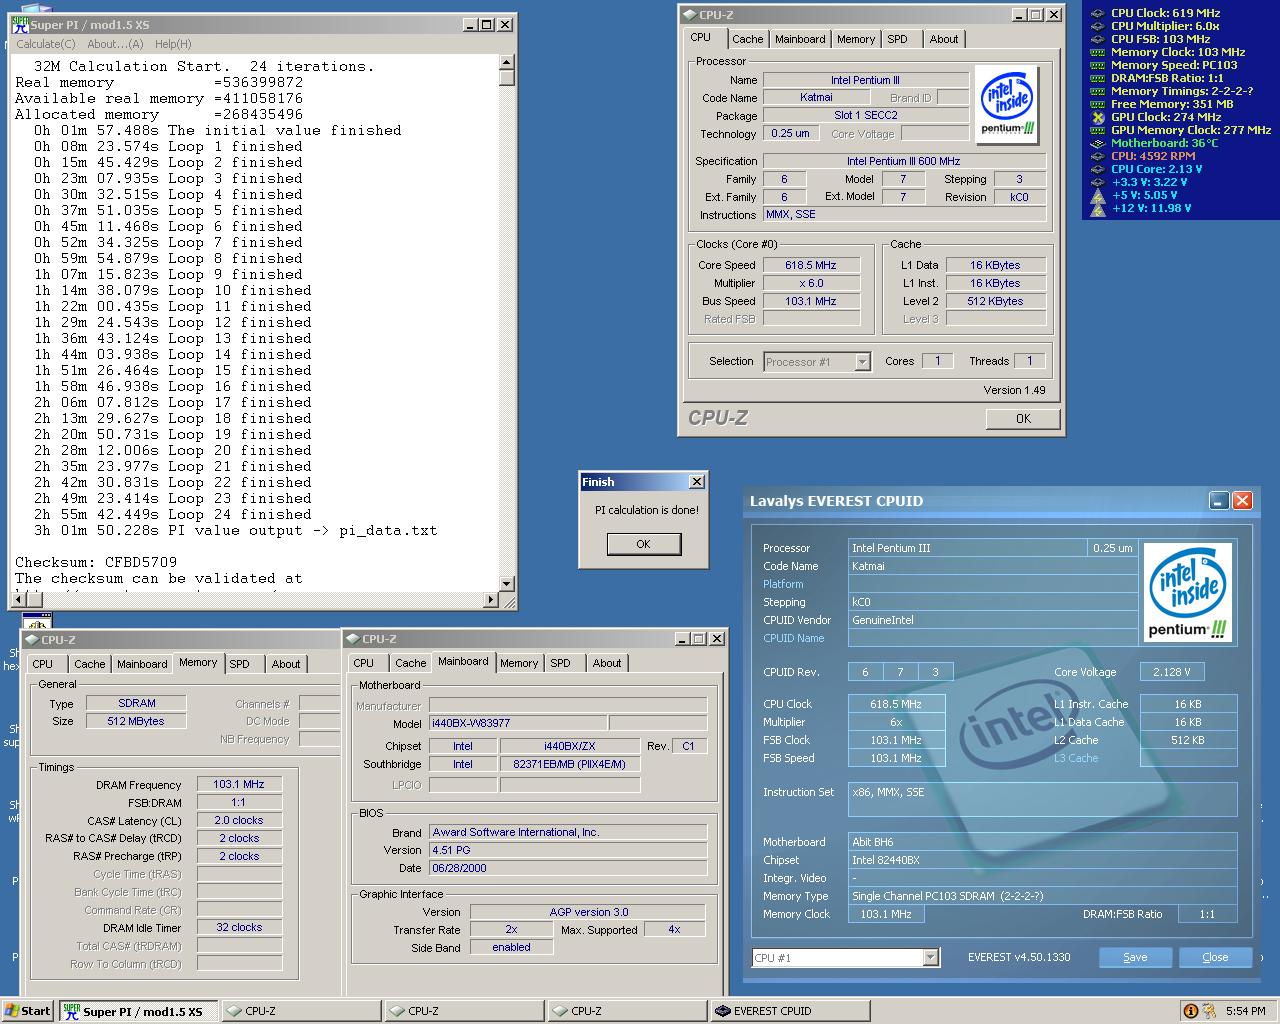The height and width of the screenshot is (1024, 1280).
Task: Select Cache tab in CPU-Z Mainboard window
Action: pos(410,663)
